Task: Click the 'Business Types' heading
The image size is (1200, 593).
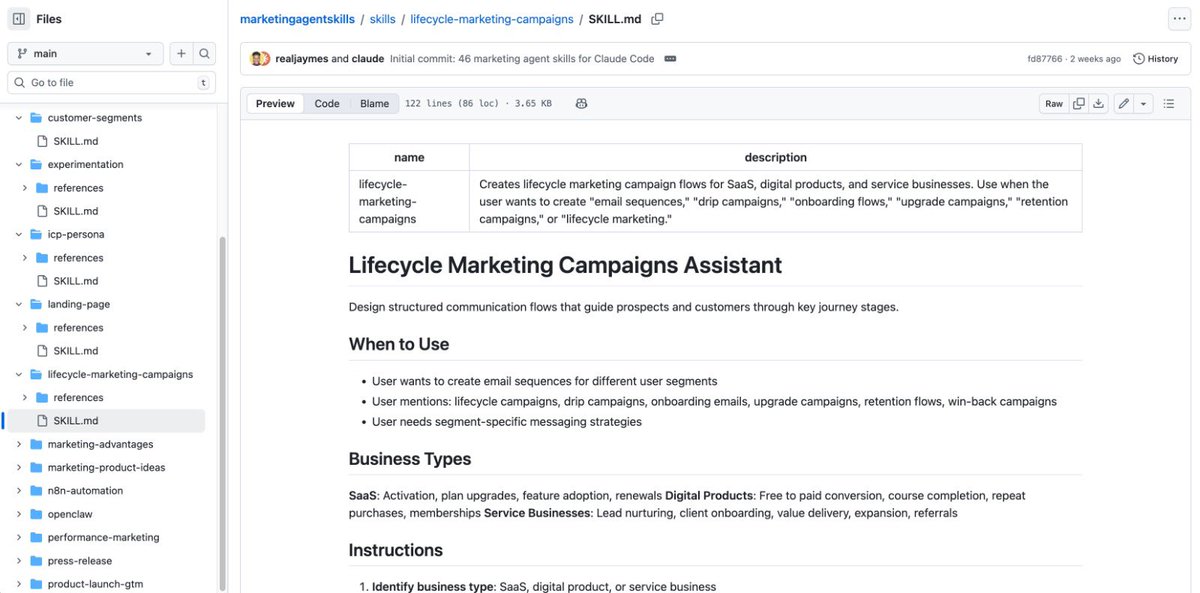Action: click(x=410, y=459)
